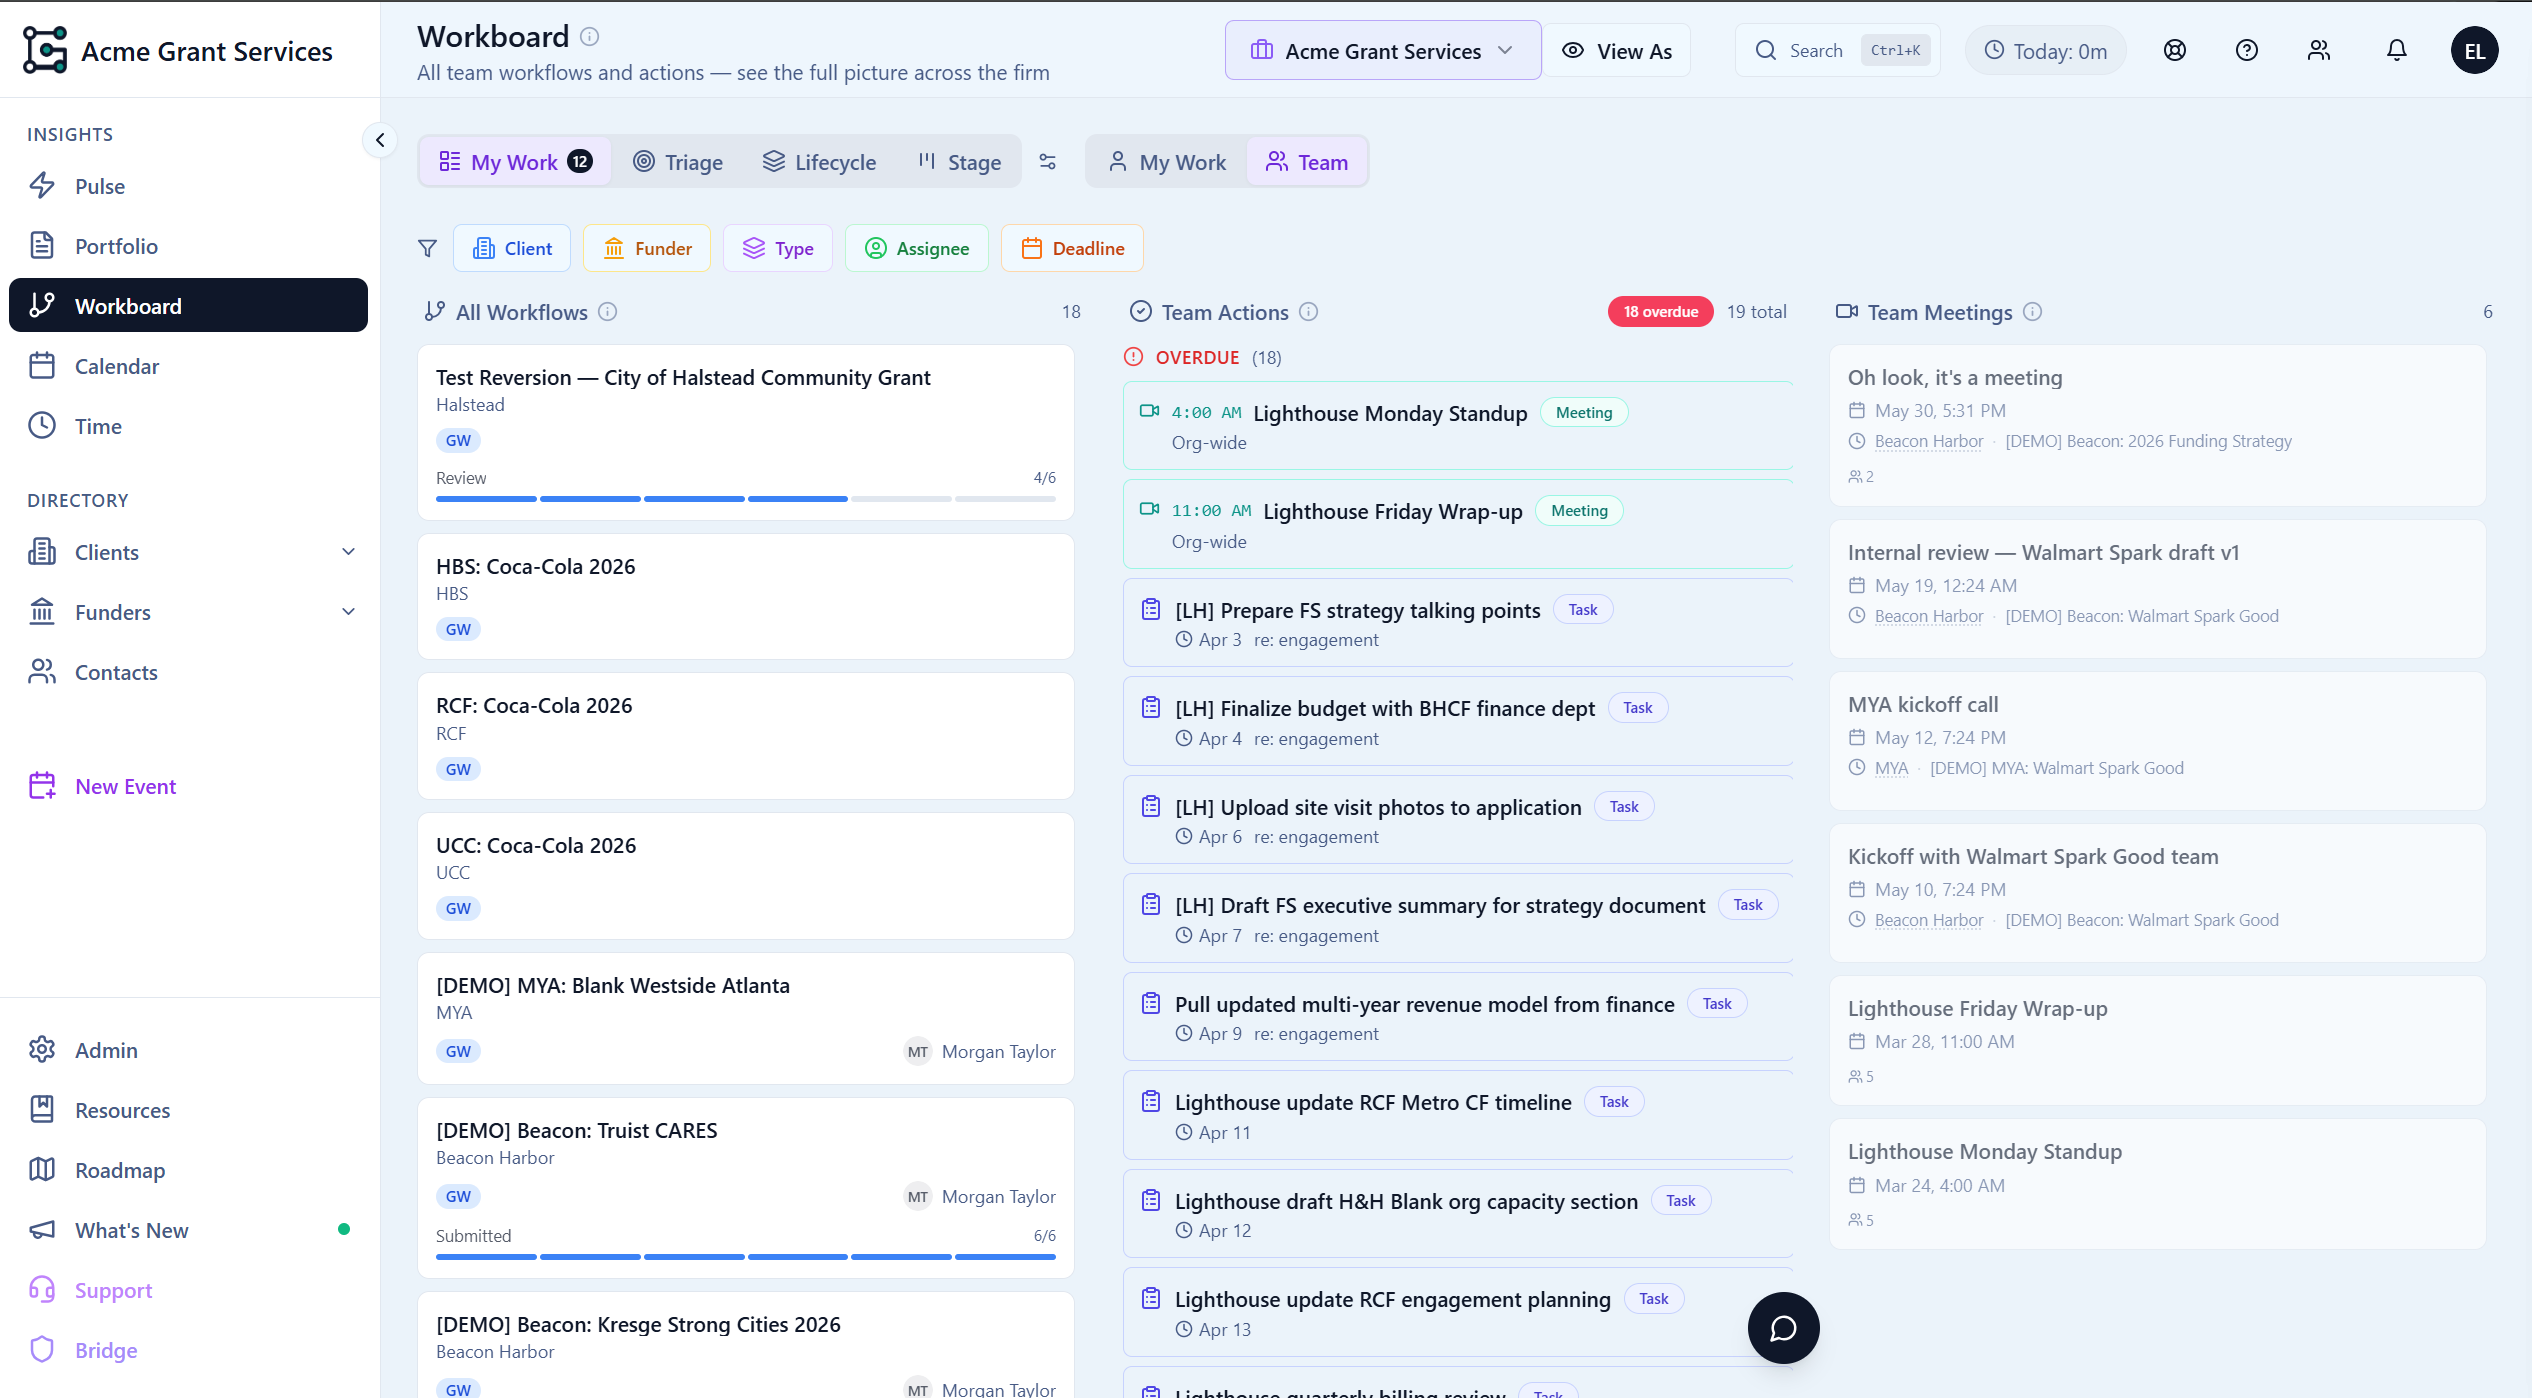Open Workboard in the sidebar
Image resolution: width=2532 pixels, height=1398 pixels.
188,306
